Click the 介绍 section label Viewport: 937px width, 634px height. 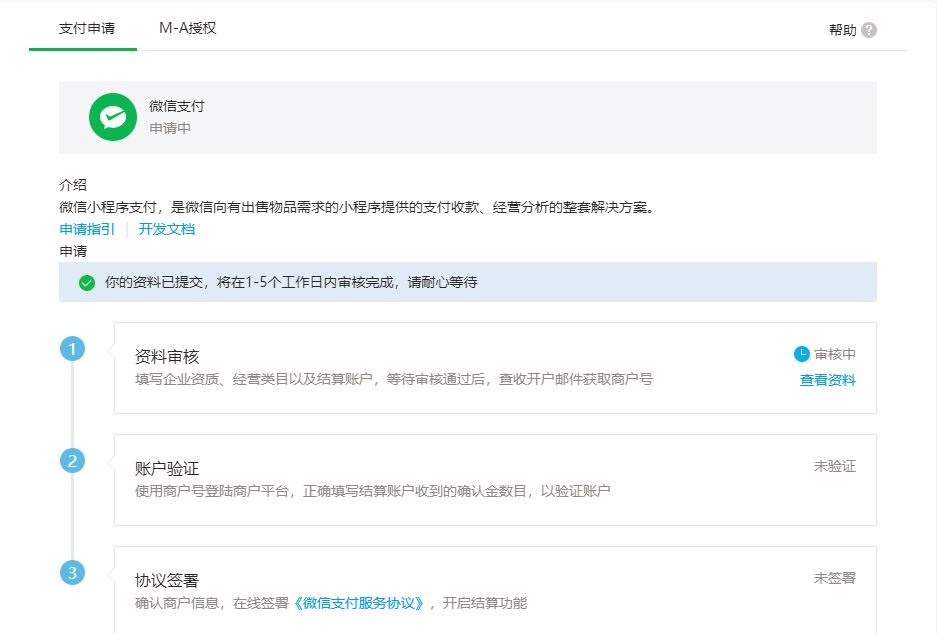point(73,185)
